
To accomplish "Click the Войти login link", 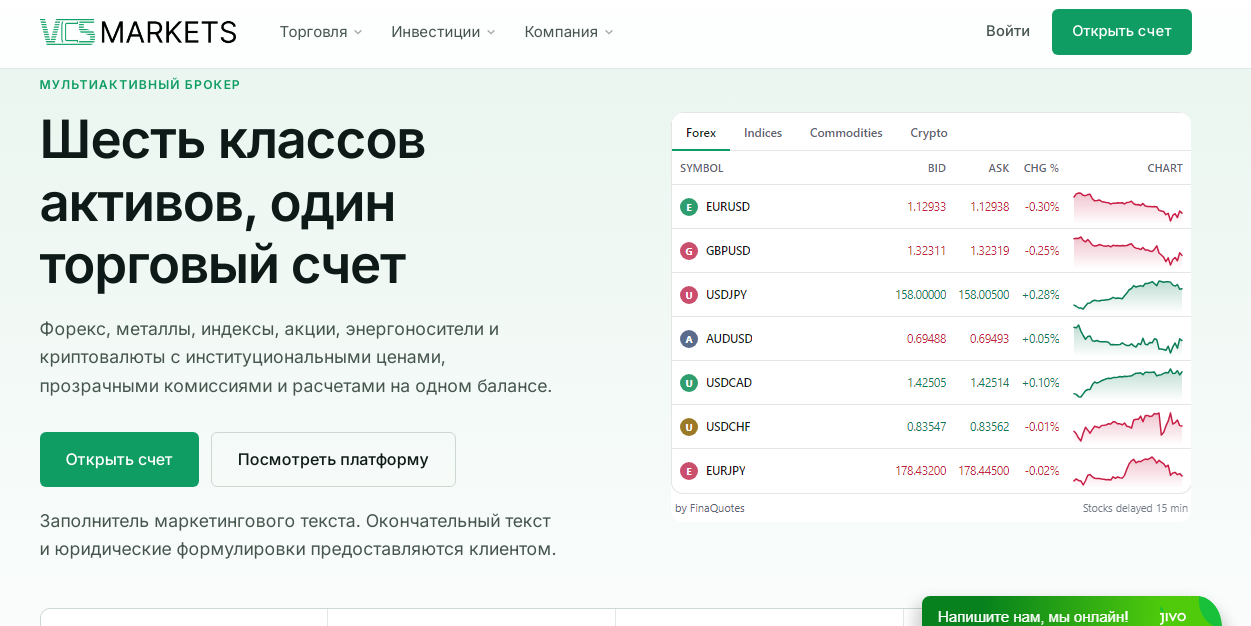I will click(x=1008, y=31).
